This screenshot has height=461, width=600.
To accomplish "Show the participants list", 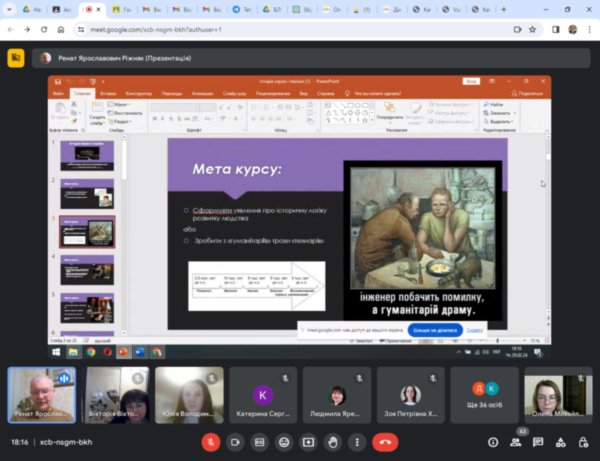I will (516, 441).
